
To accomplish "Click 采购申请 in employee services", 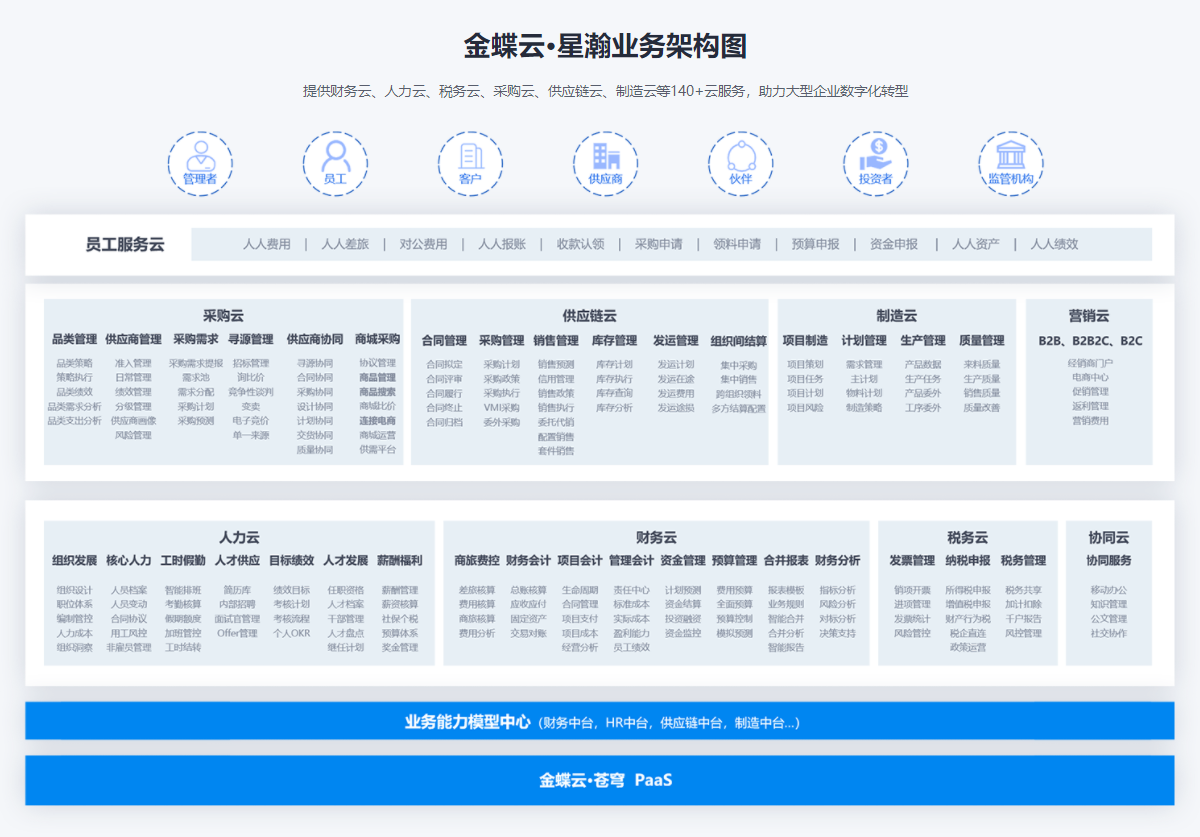I will coord(659,244).
